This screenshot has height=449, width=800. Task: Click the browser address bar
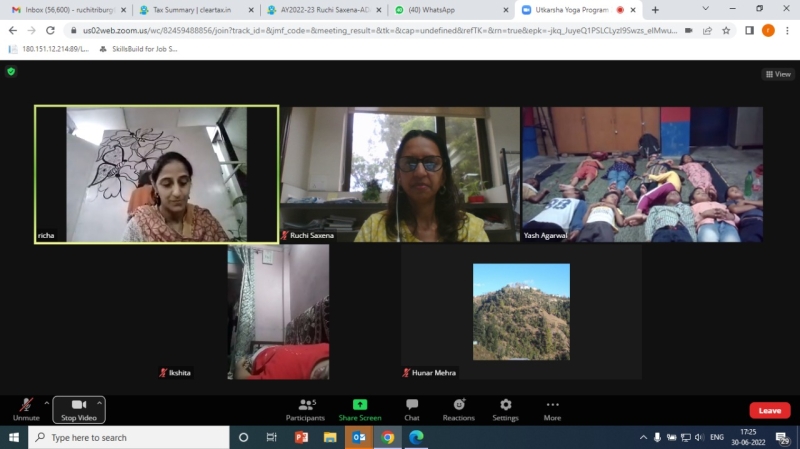coord(380,30)
